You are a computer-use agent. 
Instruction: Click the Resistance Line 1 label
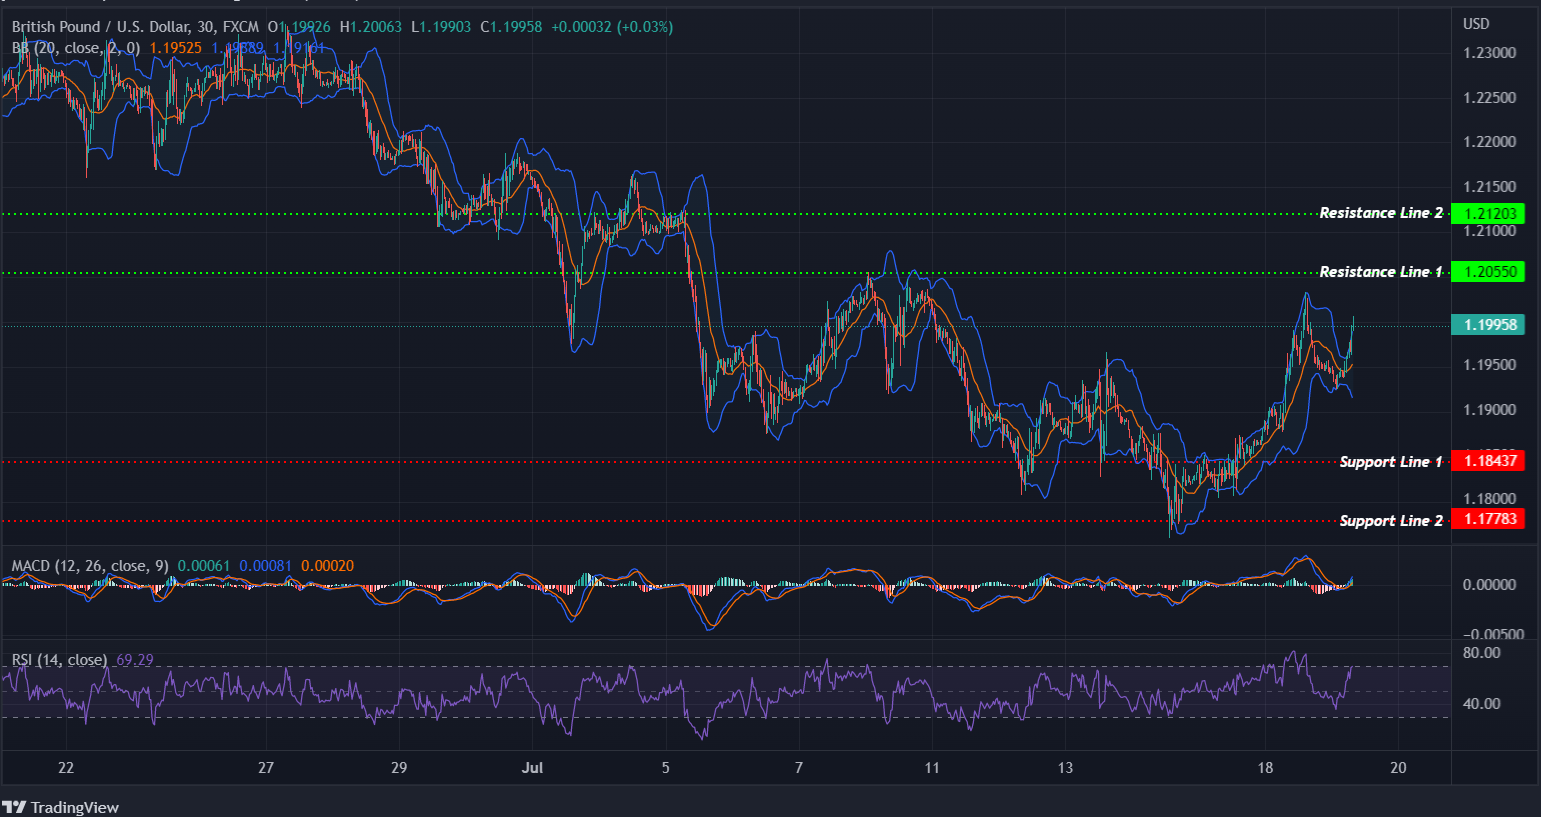[1381, 271]
